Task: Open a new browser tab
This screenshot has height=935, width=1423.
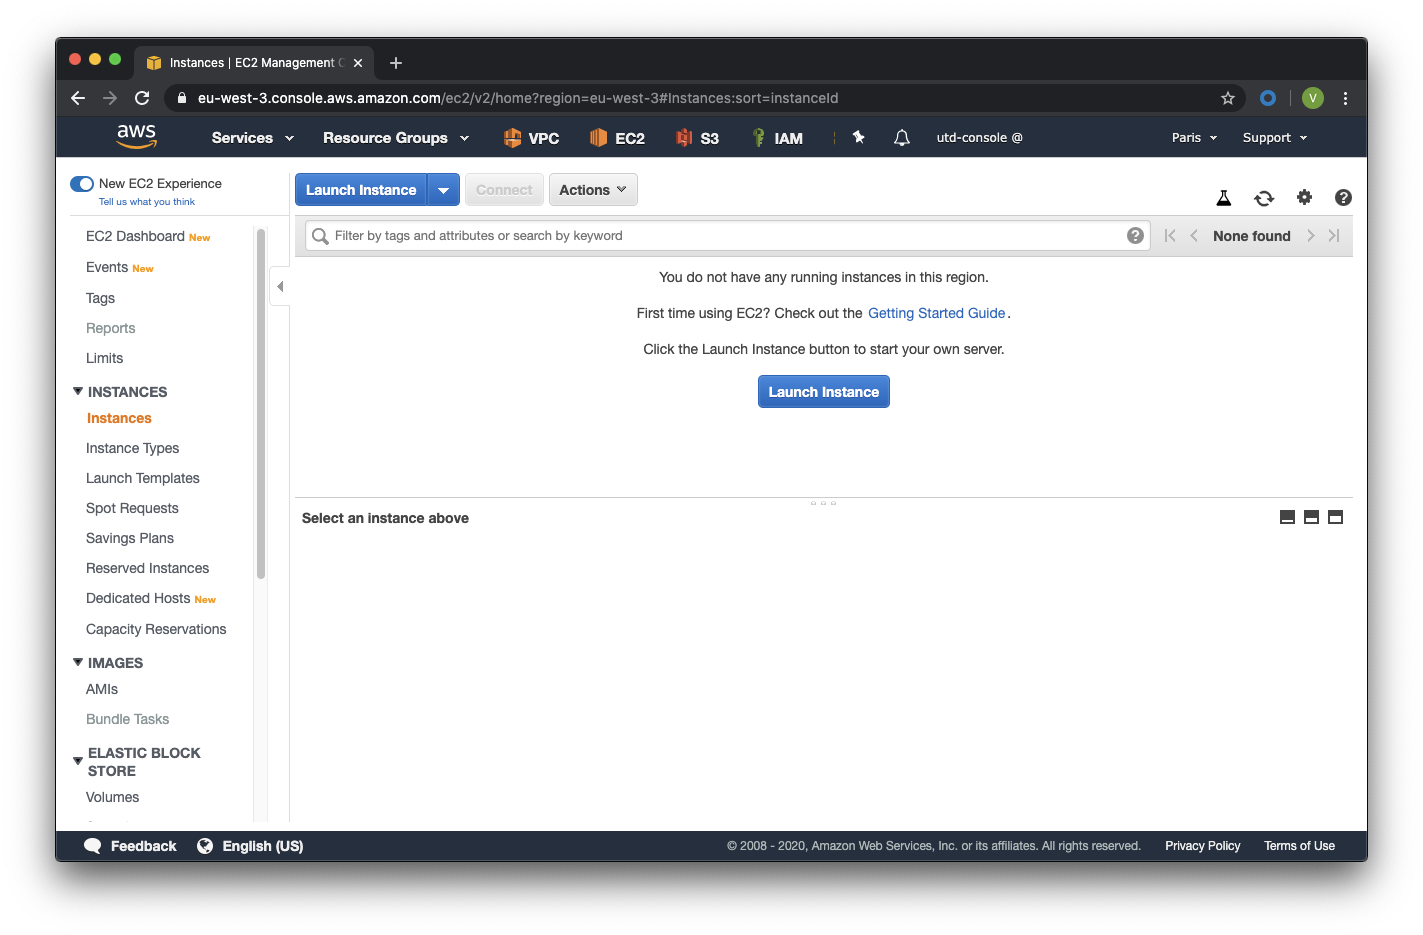Action: (x=396, y=63)
